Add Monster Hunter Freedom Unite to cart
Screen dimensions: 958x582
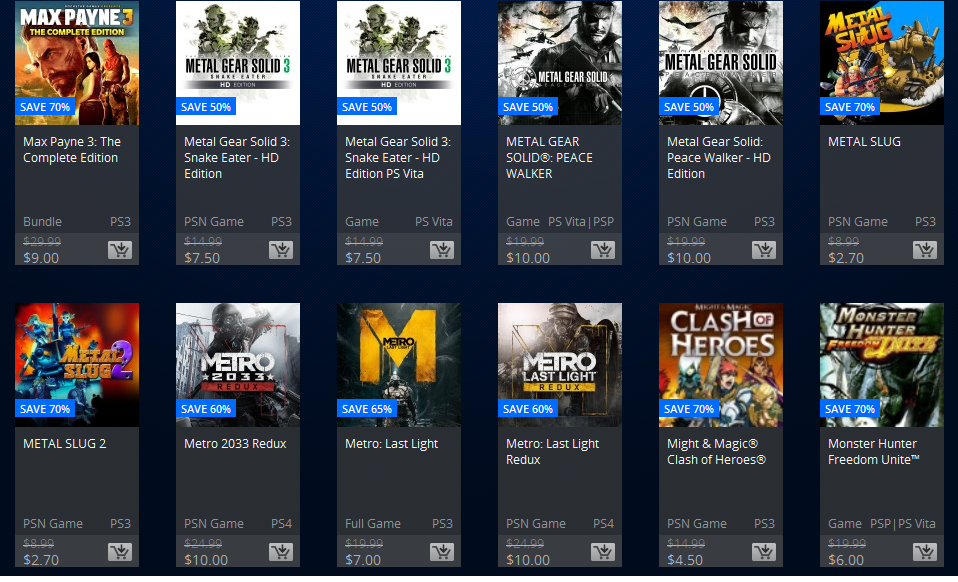coord(925,552)
